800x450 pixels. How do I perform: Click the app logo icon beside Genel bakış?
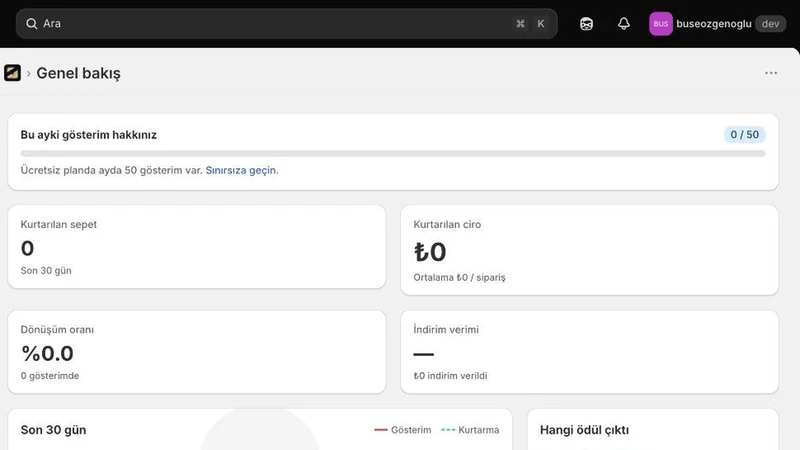click(12, 73)
